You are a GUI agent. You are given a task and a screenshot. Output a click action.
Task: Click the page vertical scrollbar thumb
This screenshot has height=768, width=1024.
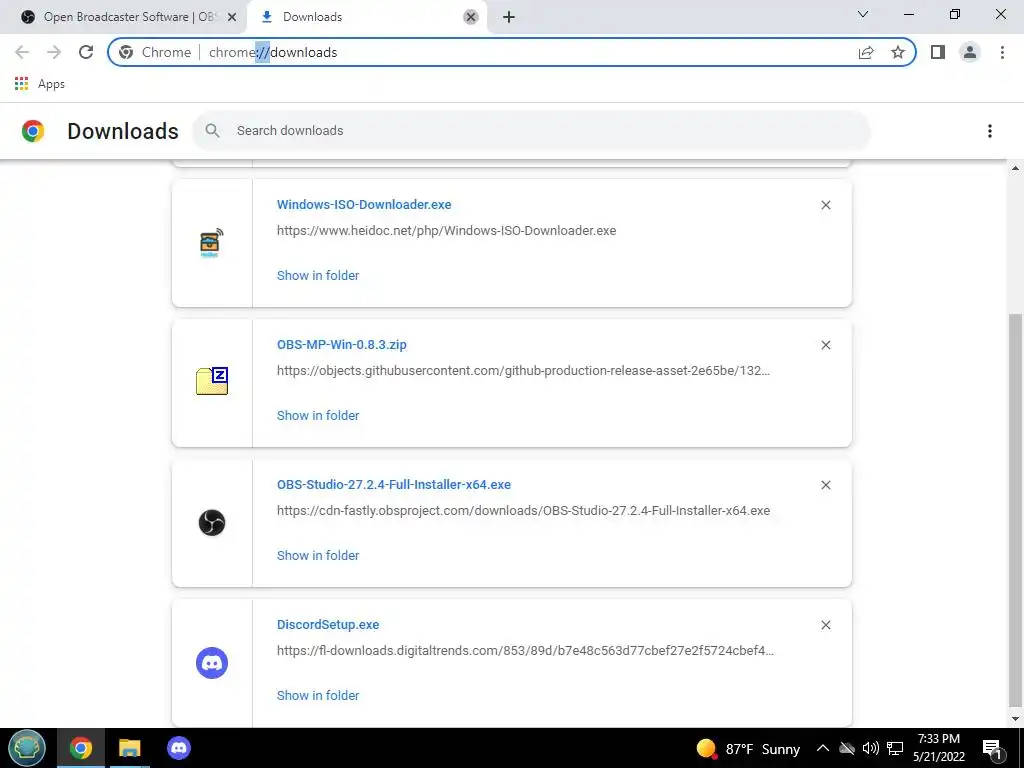(x=1015, y=509)
